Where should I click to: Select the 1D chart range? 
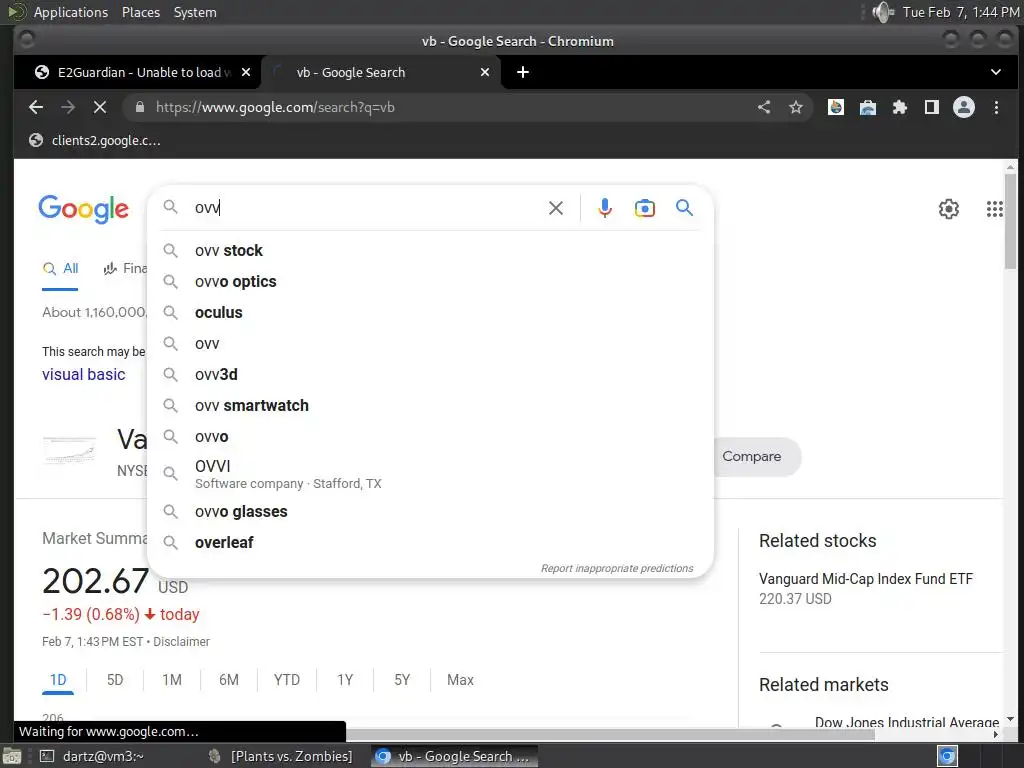58,680
